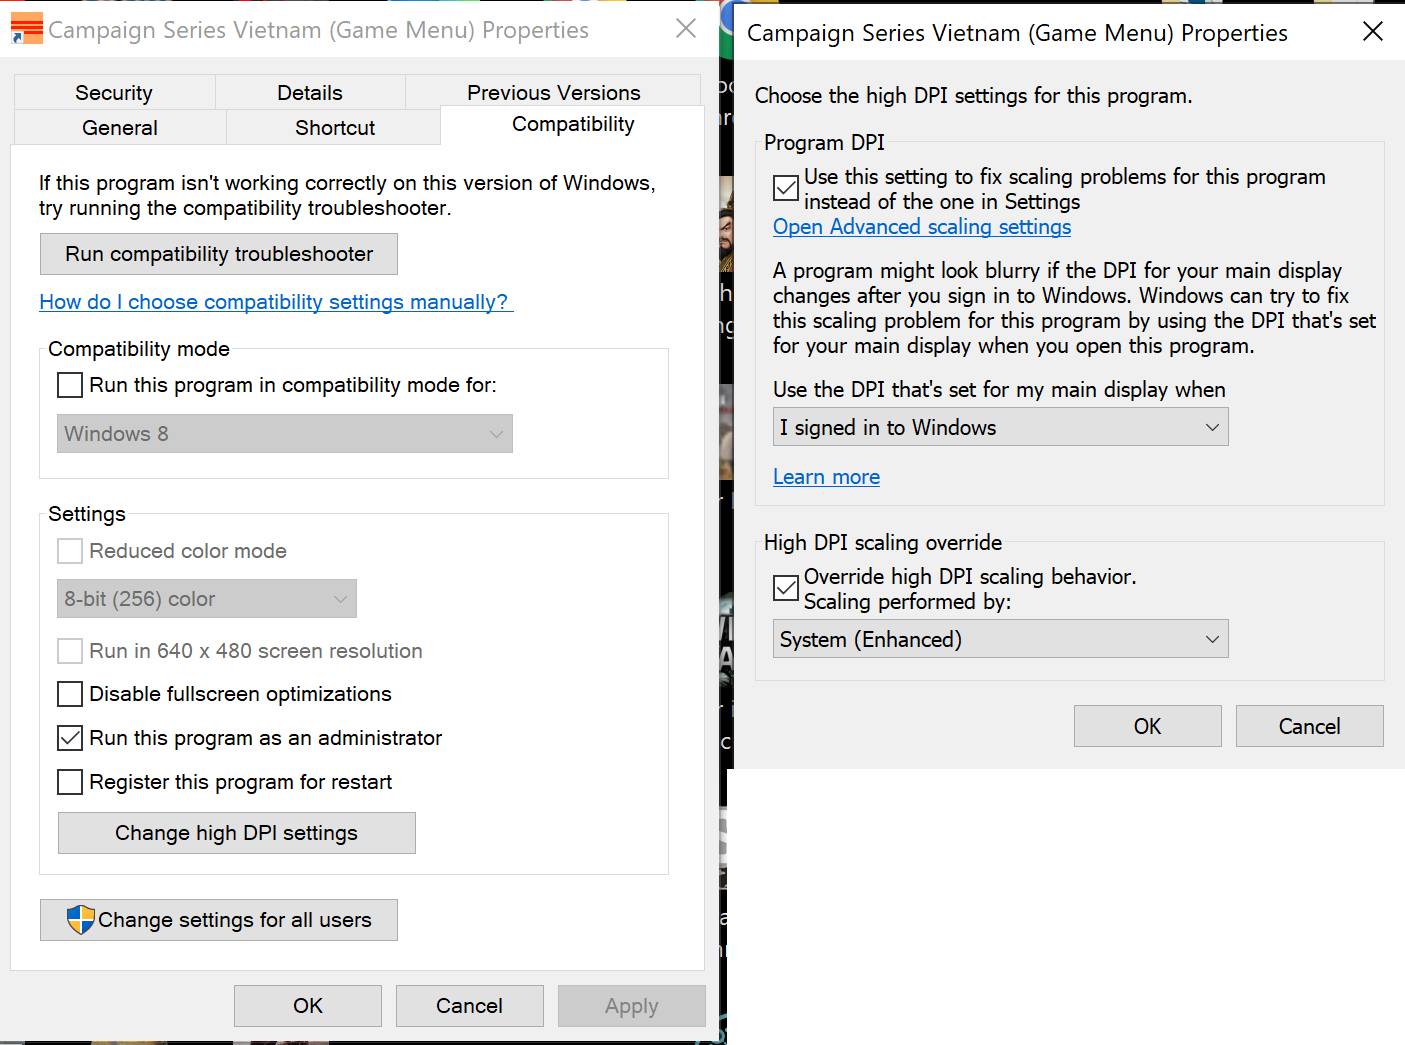
Task: Click 'Choose the high DPI settings for this program.' text
Action: click(x=974, y=96)
